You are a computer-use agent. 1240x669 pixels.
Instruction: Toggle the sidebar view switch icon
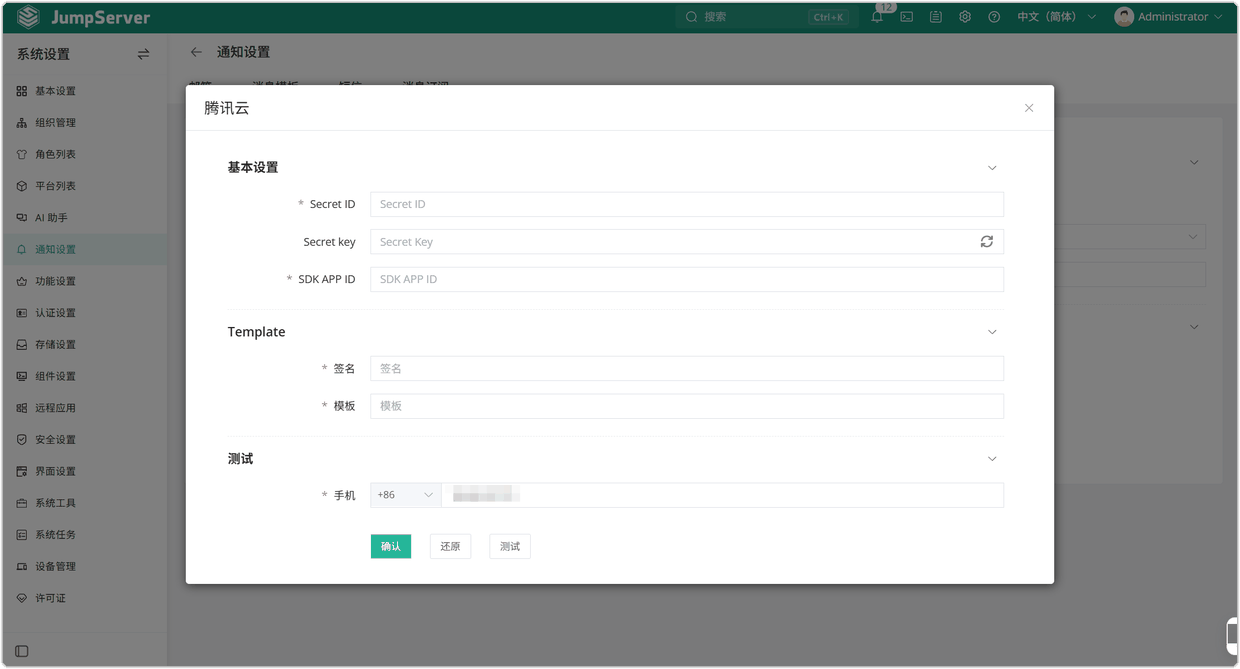tap(143, 54)
